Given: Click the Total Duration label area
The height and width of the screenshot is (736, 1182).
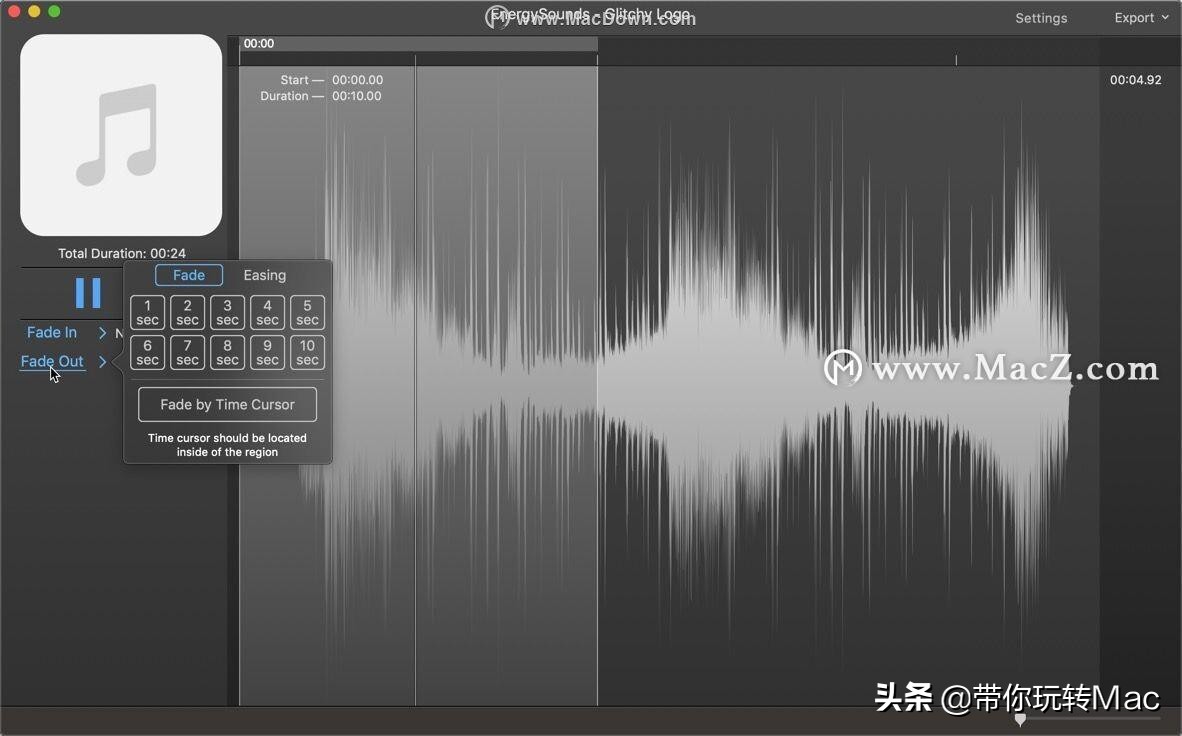Looking at the screenshot, I should click(x=120, y=253).
